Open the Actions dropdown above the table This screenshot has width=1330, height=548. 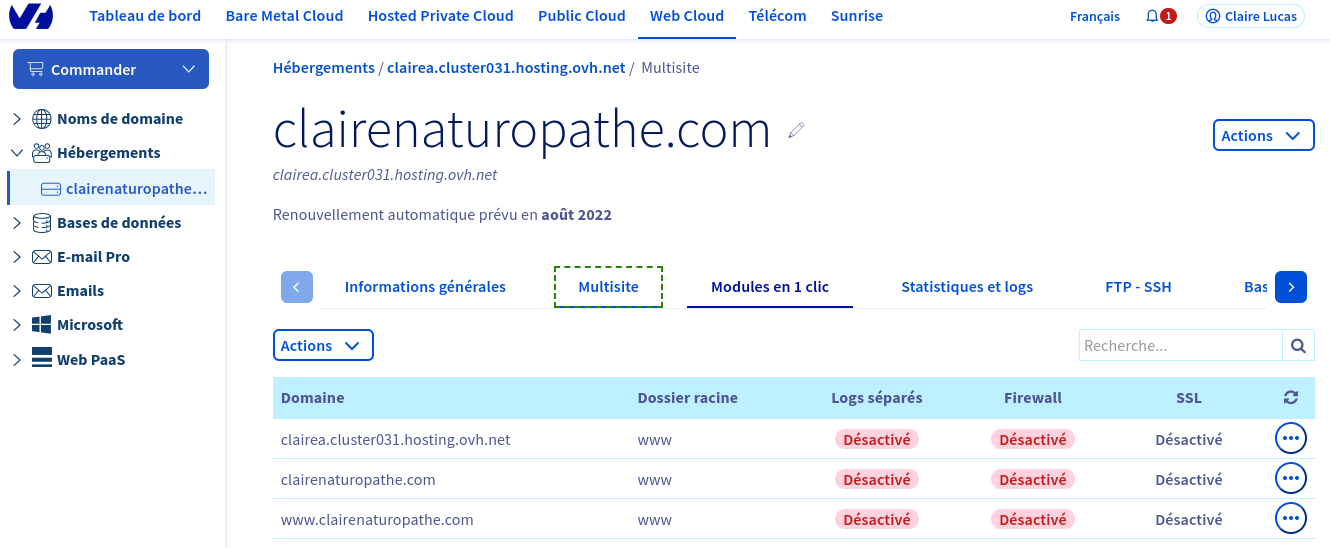(323, 346)
